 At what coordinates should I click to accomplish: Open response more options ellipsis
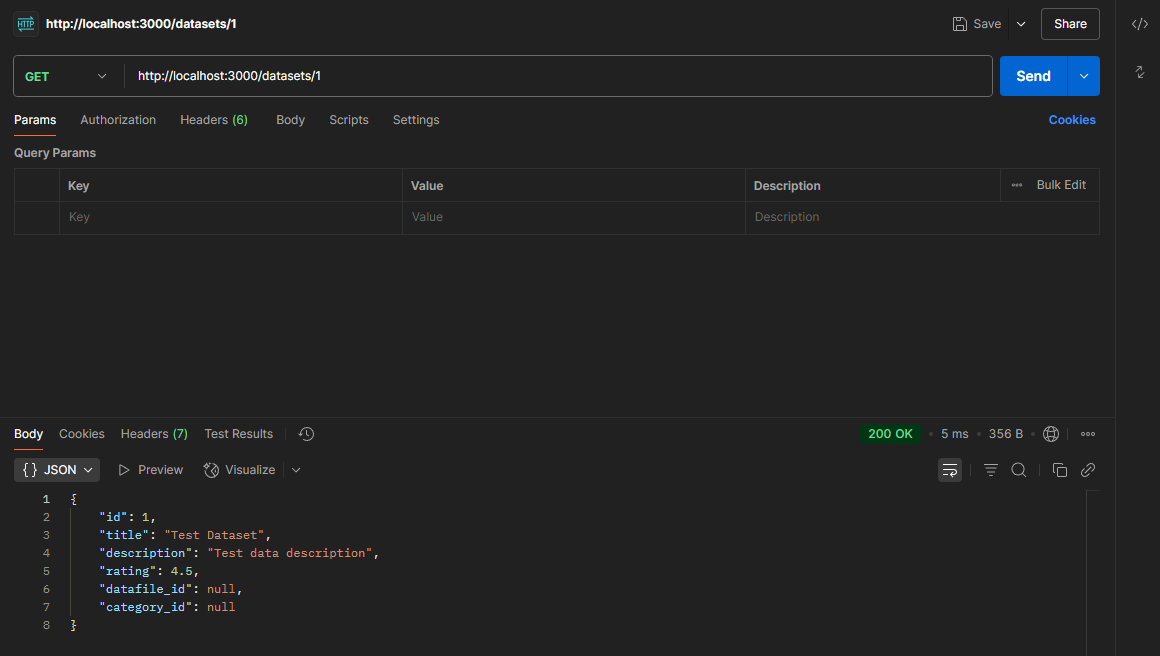(x=1088, y=434)
